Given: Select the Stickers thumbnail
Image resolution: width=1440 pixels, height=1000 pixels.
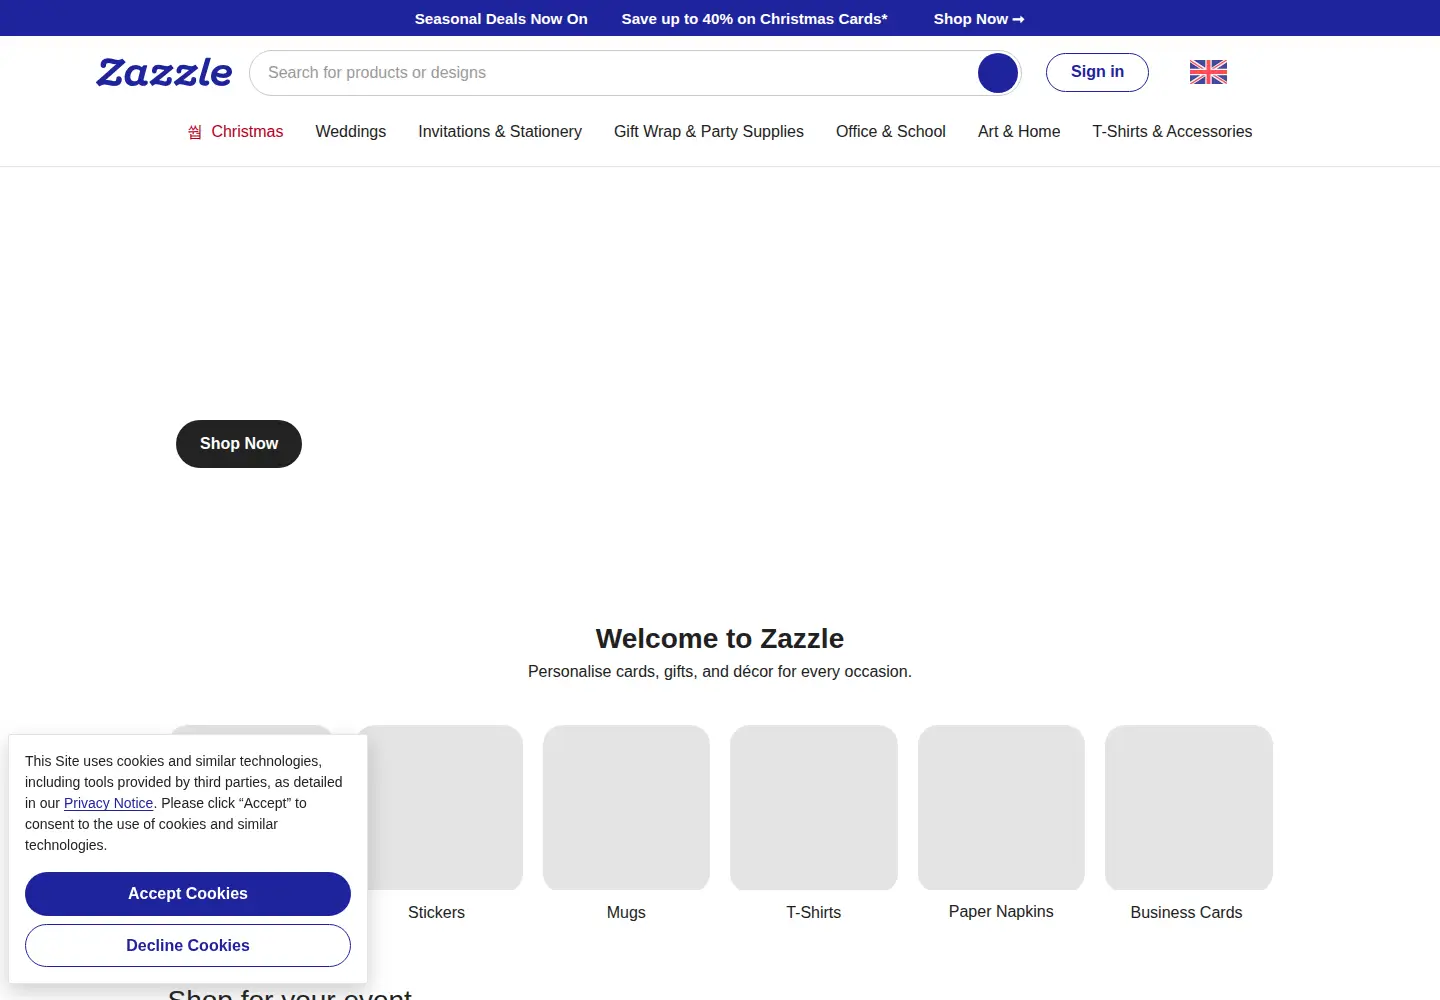Looking at the screenshot, I should 440,808.
